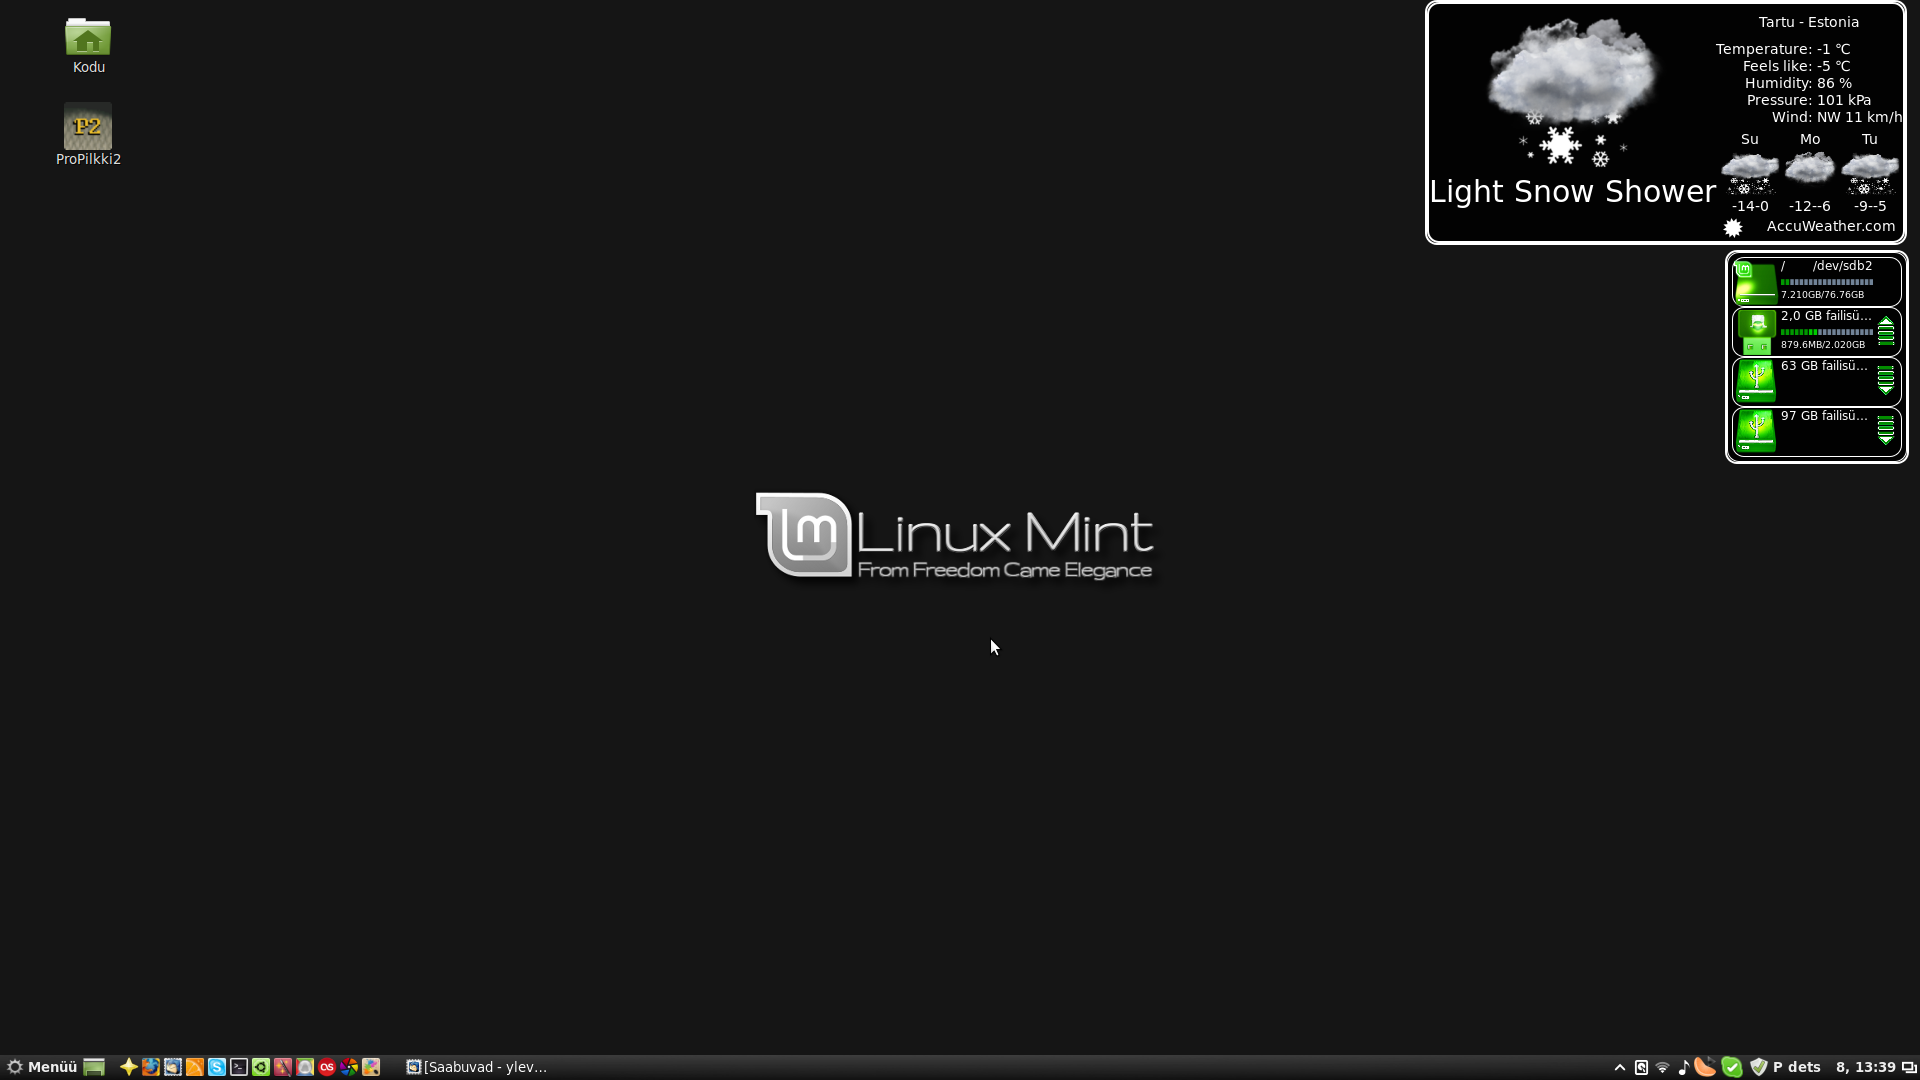Open the ProPilkki2 fishing game

[x=87, y=127]
